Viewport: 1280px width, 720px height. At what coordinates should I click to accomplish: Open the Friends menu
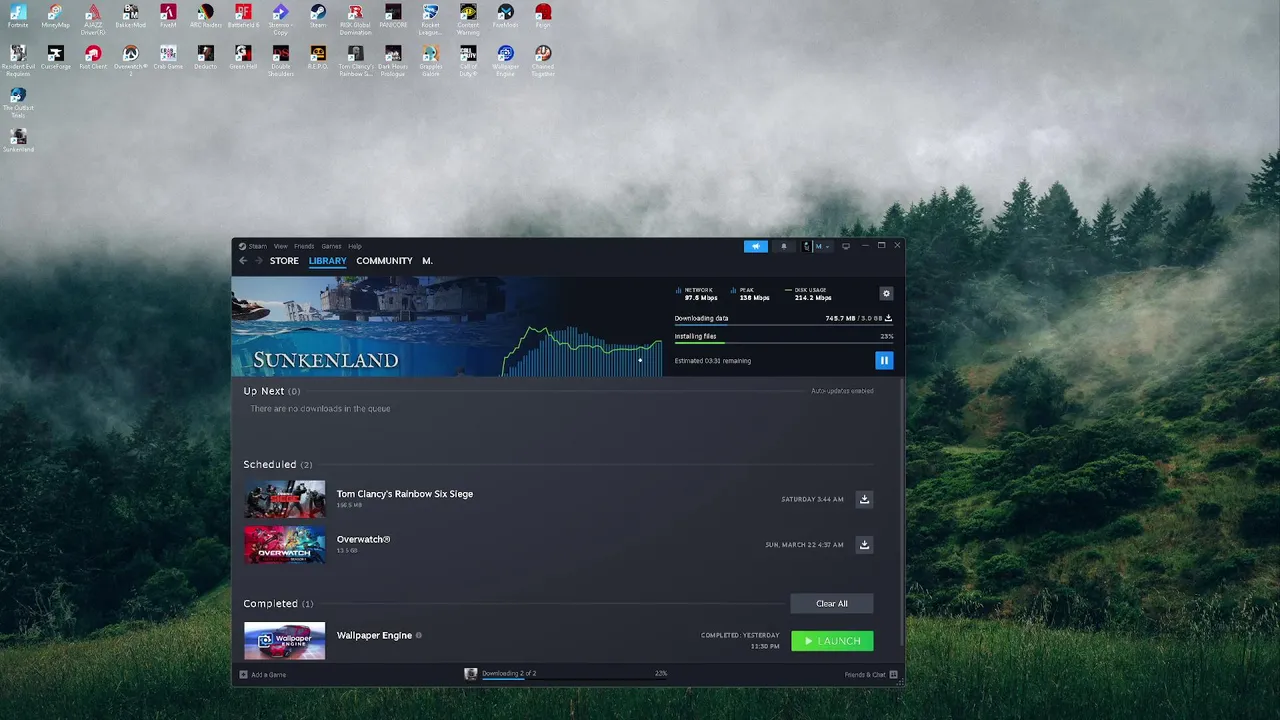pyautogui.click(x=304, y=246)
